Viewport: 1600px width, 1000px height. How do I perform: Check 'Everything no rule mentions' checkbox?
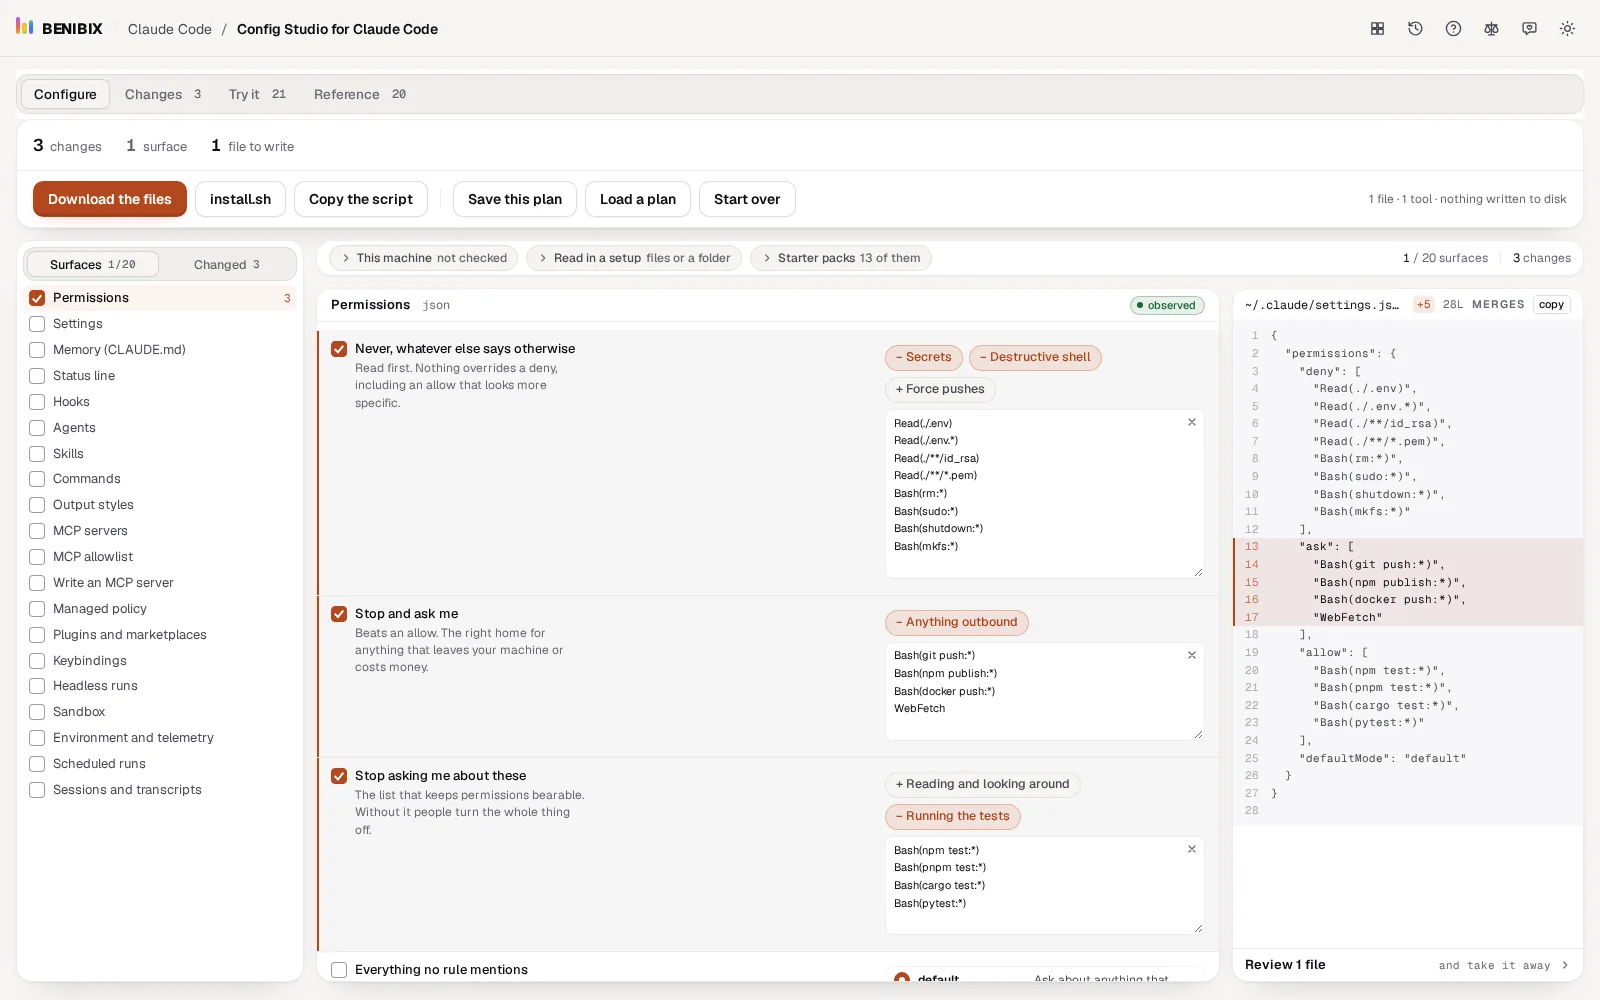(x=339, y=970)
